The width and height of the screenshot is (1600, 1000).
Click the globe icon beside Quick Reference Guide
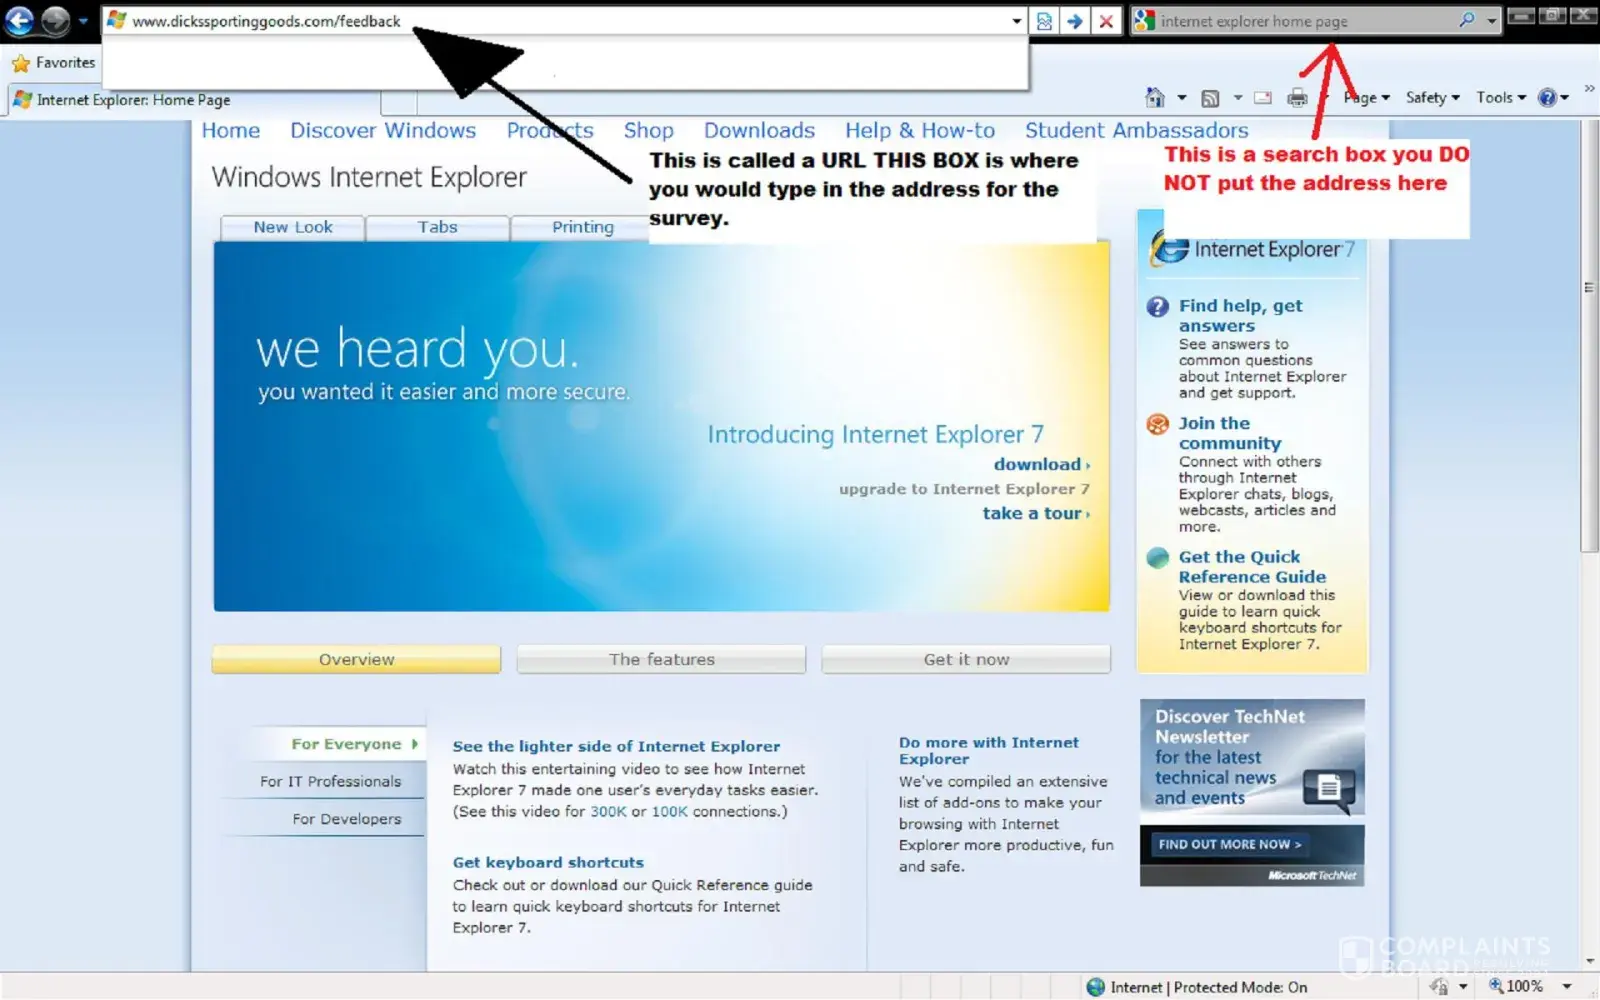(1157, 558)
